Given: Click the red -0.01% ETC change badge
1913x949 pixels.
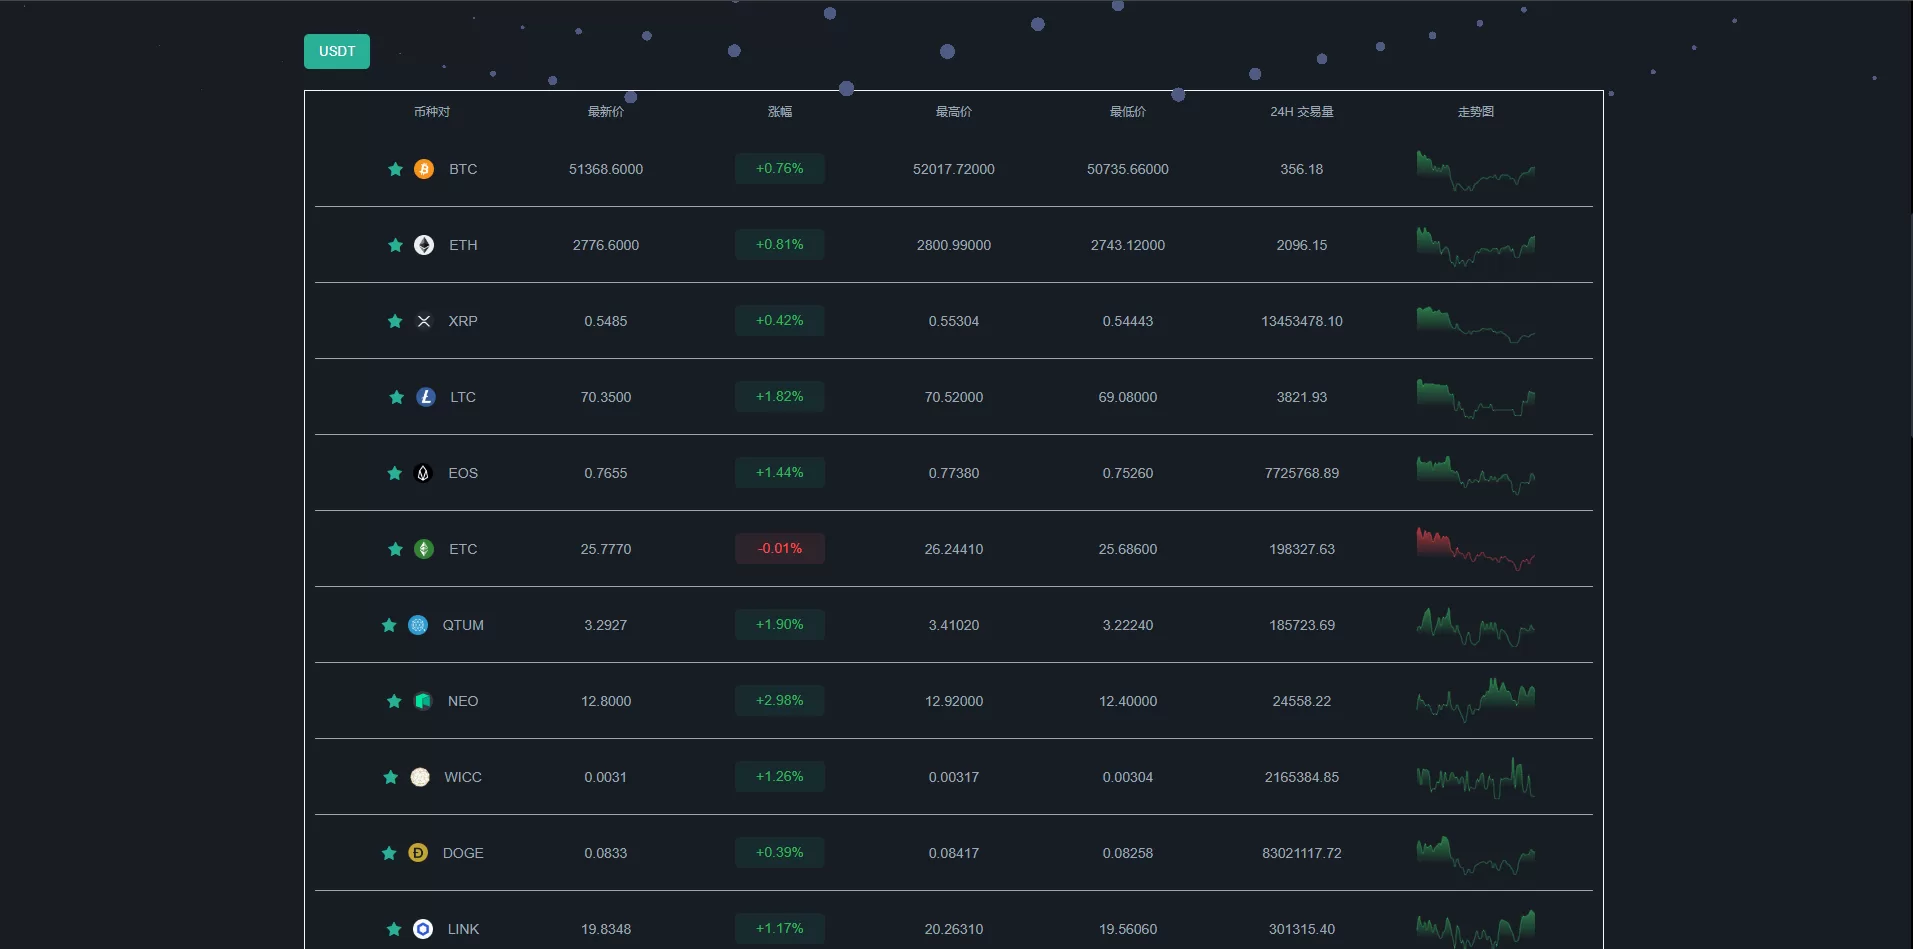Looking at the screenshot, I should [779, 549].
